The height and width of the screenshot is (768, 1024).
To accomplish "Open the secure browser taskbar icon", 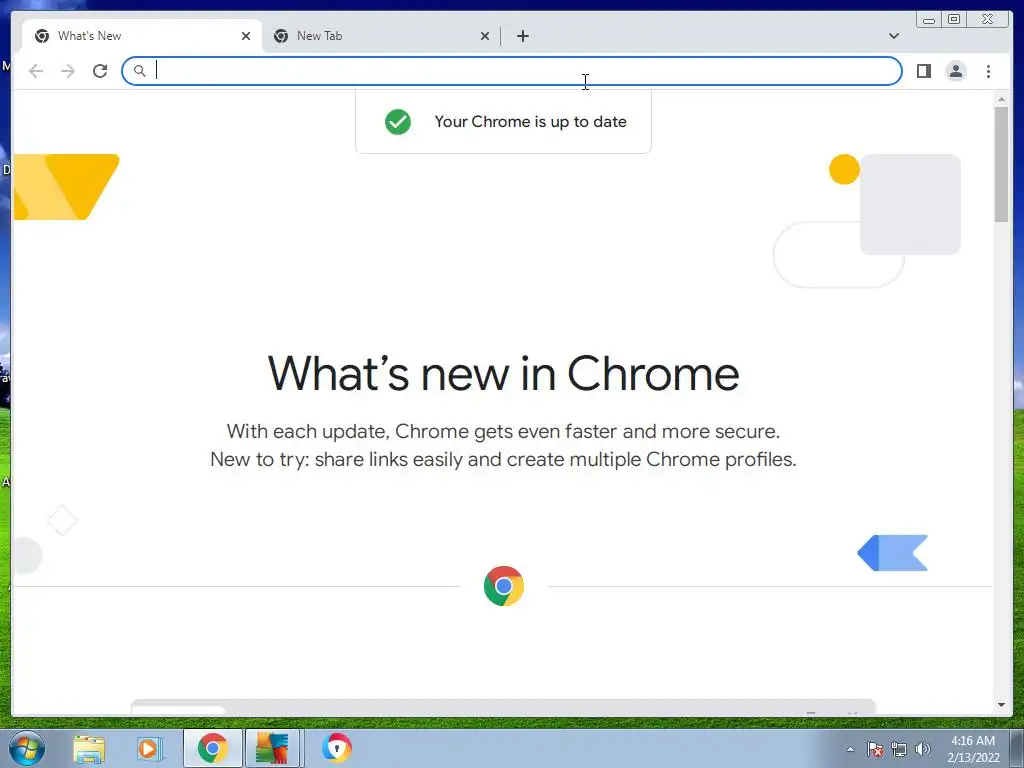I will tap(336, 748).
